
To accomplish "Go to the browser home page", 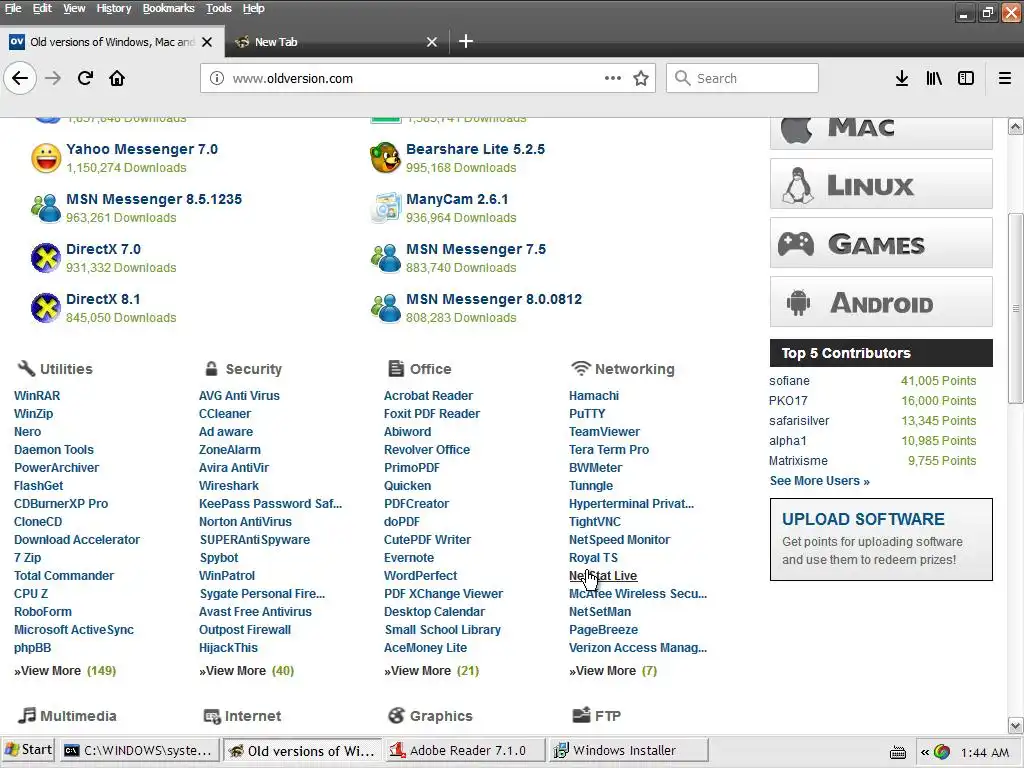I will (117, 78).
